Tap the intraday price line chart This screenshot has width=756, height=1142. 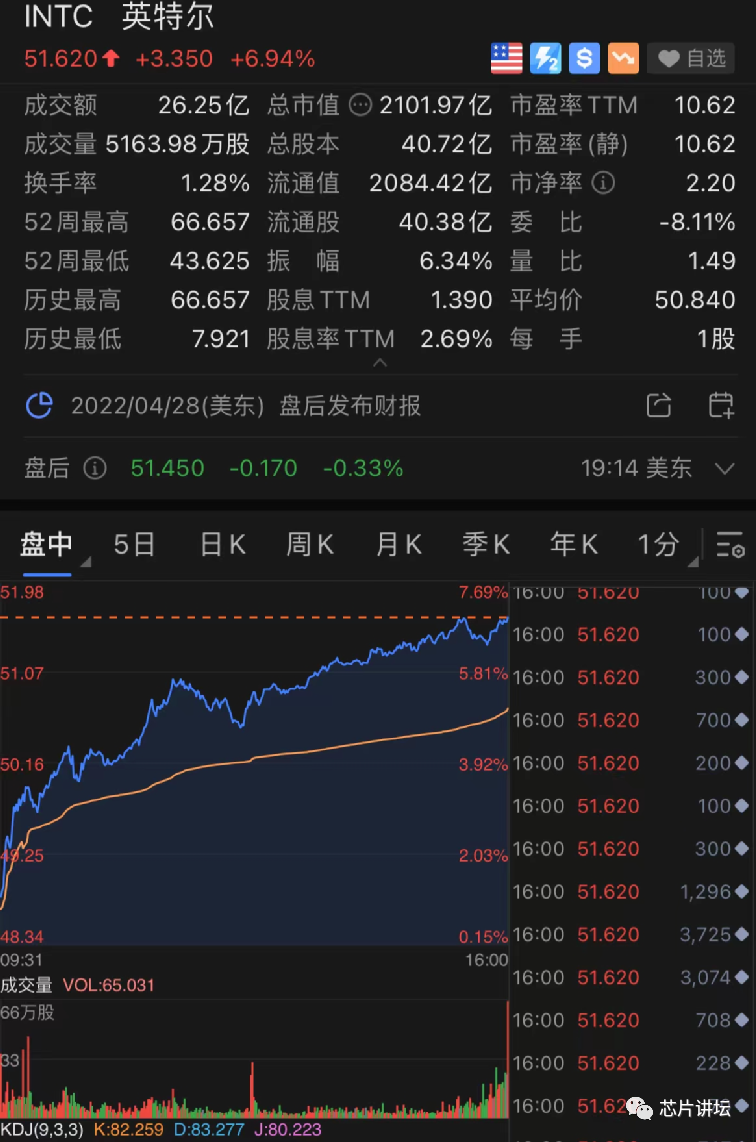tap(253, 765)
